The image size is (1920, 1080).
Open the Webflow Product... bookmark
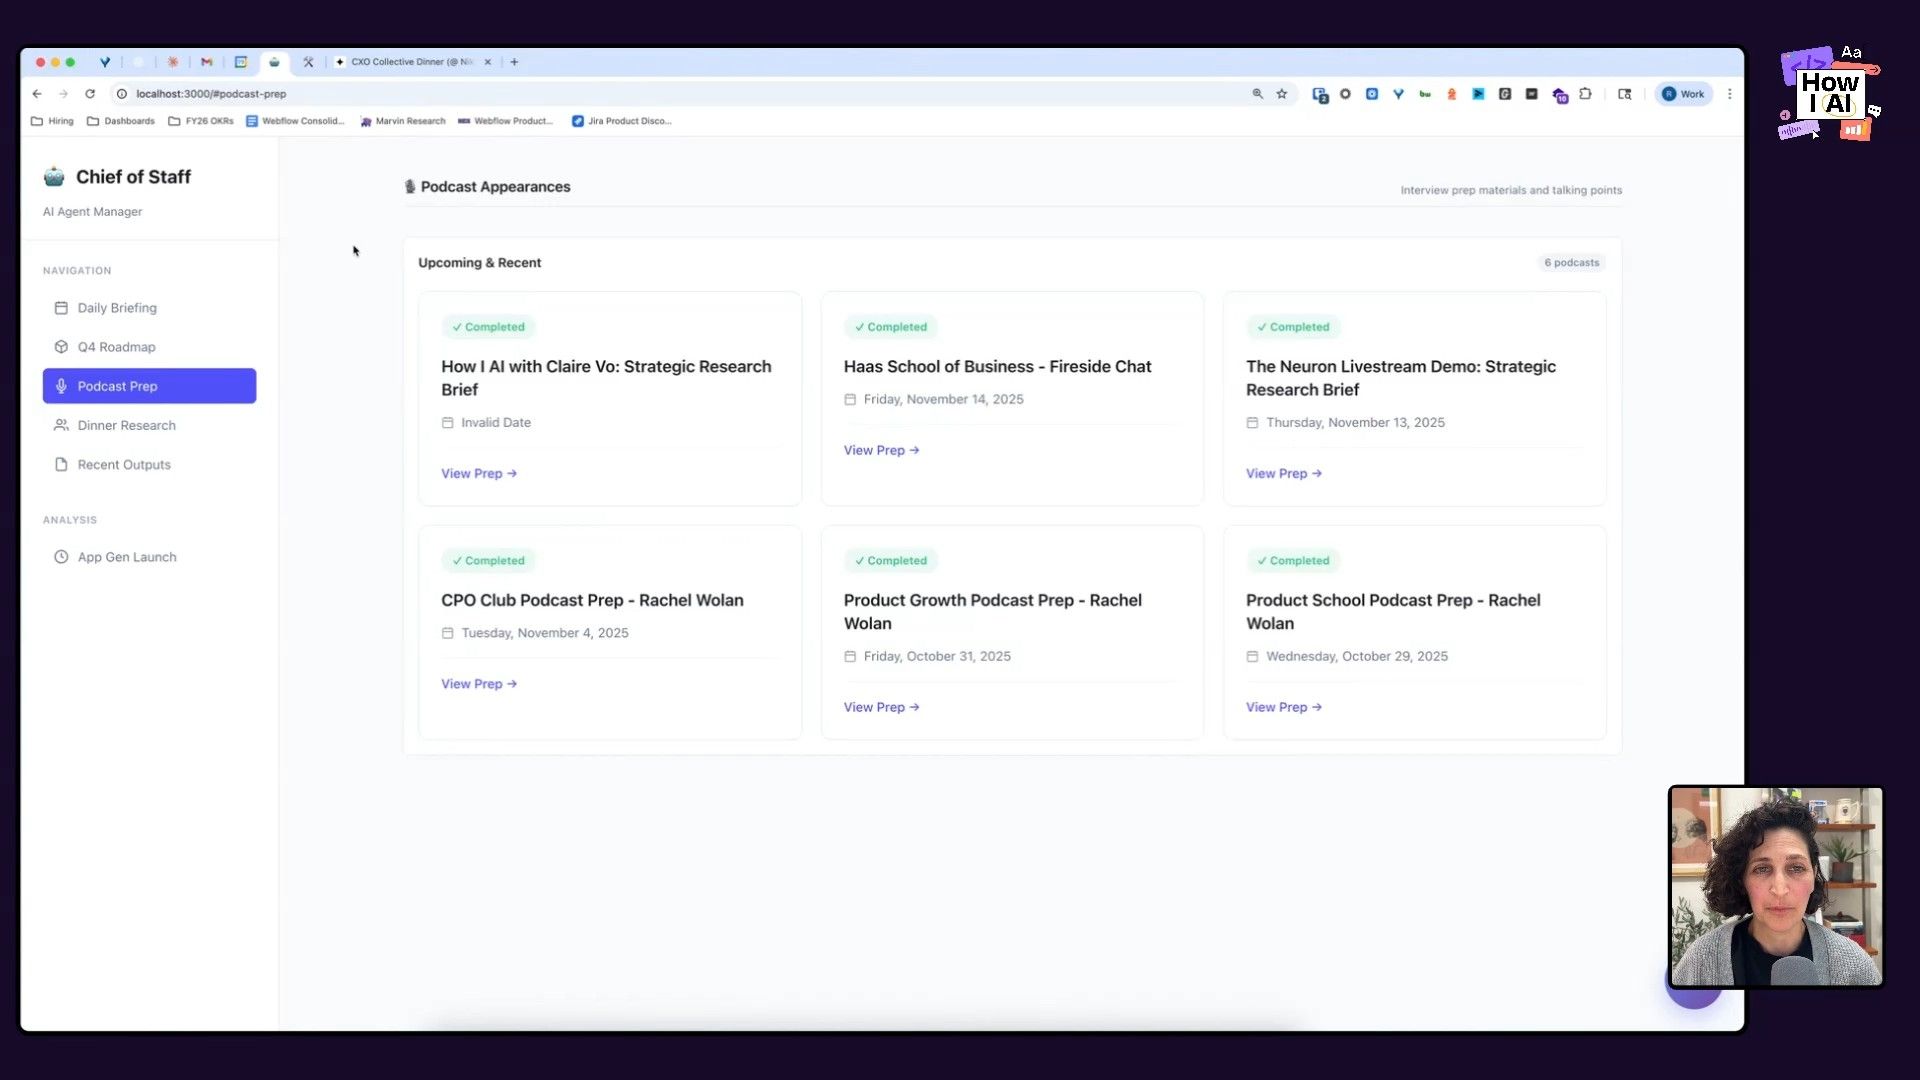[505, 121]
